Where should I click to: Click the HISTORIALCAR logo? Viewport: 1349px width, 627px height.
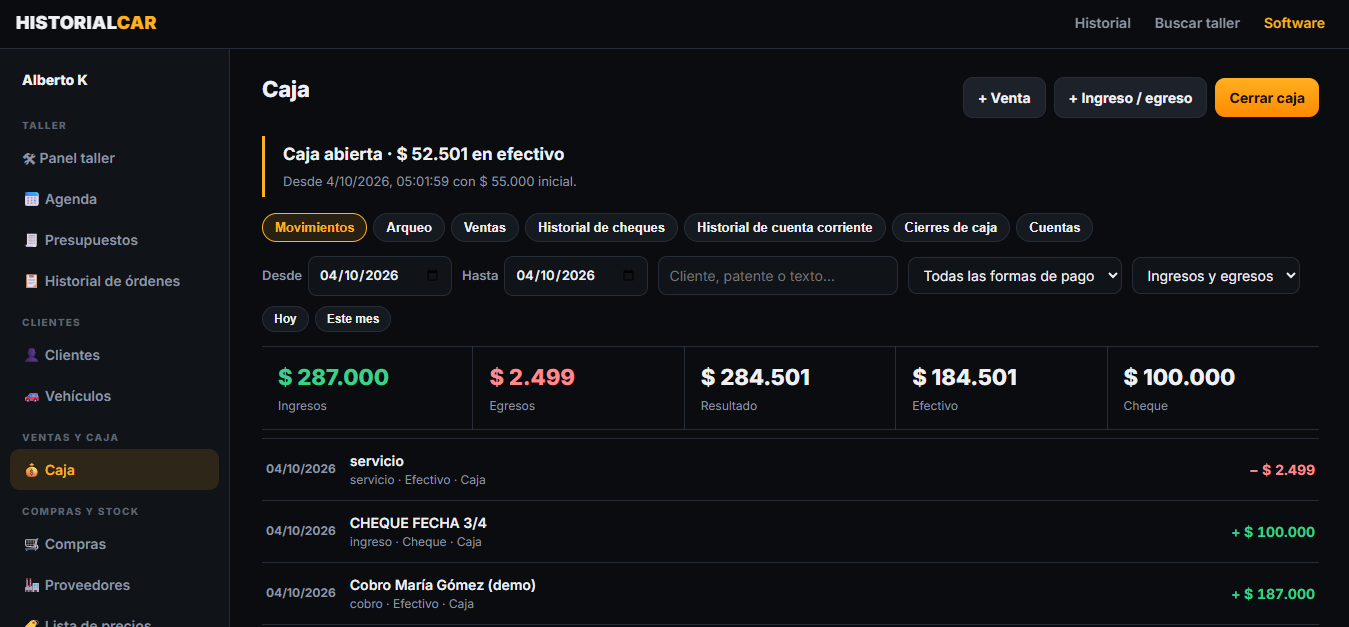(x=86, y=23)
